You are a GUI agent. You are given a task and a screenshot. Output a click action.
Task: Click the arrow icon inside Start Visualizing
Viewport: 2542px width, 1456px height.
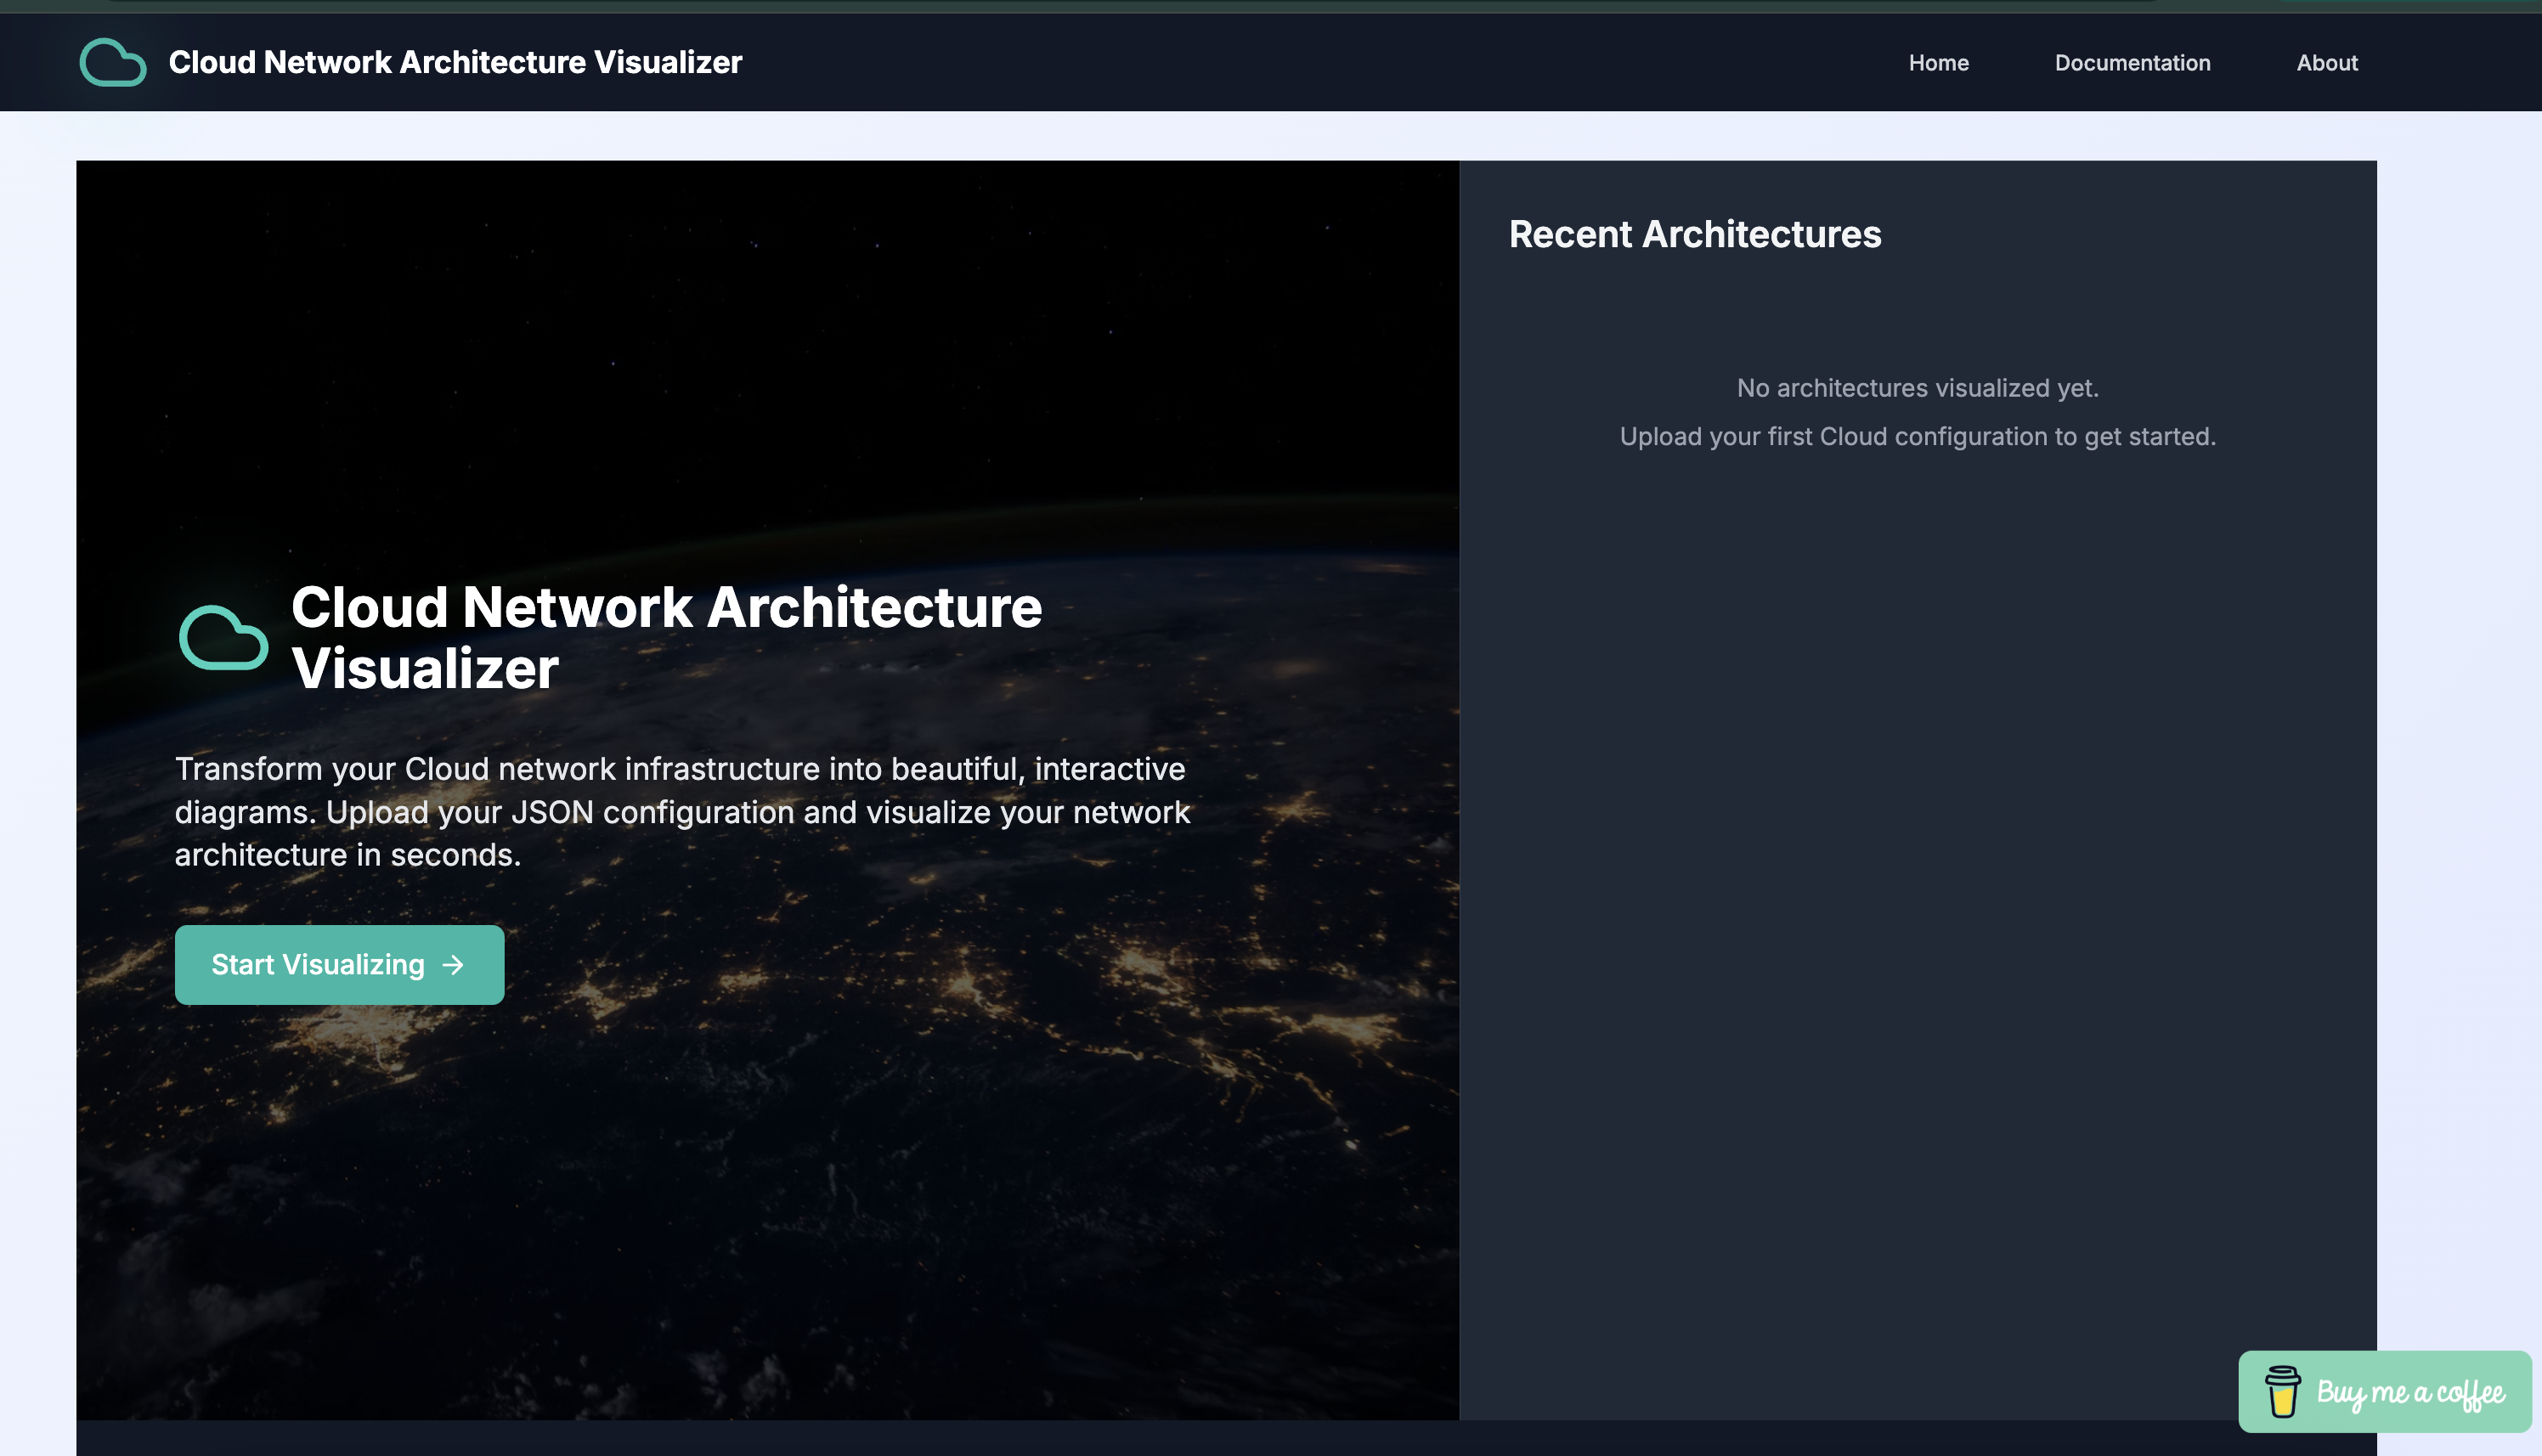pyautogui.click(x=453, y=964)
